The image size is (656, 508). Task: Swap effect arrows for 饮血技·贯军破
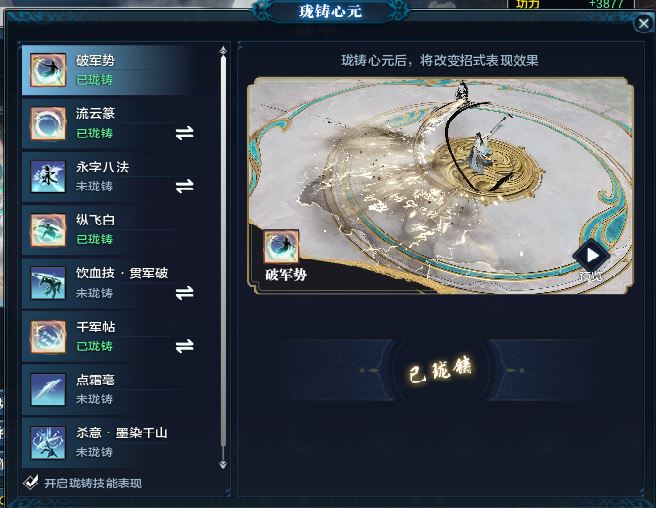184,292
